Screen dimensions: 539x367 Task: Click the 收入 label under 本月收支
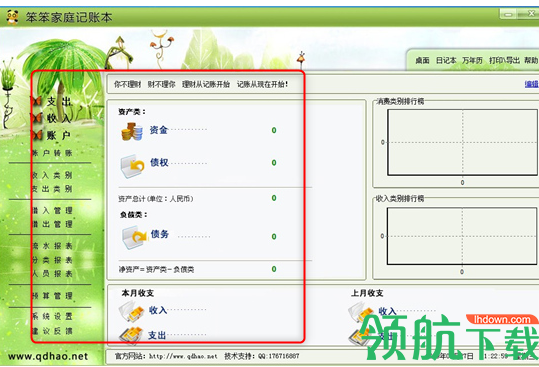[x=158, y=310]
